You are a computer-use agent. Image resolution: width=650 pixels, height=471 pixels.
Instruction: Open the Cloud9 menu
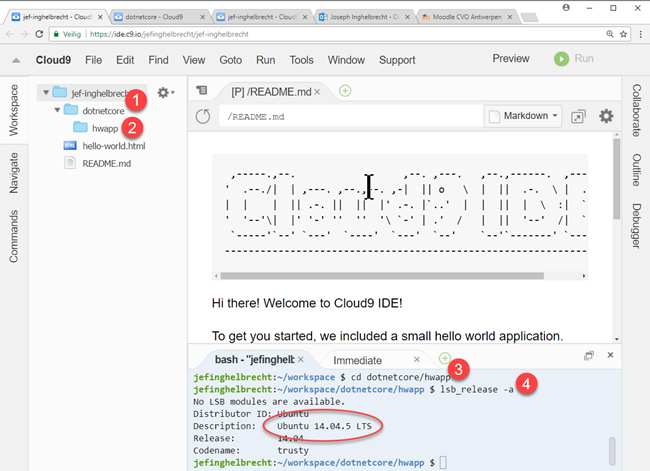coord(53,60)
